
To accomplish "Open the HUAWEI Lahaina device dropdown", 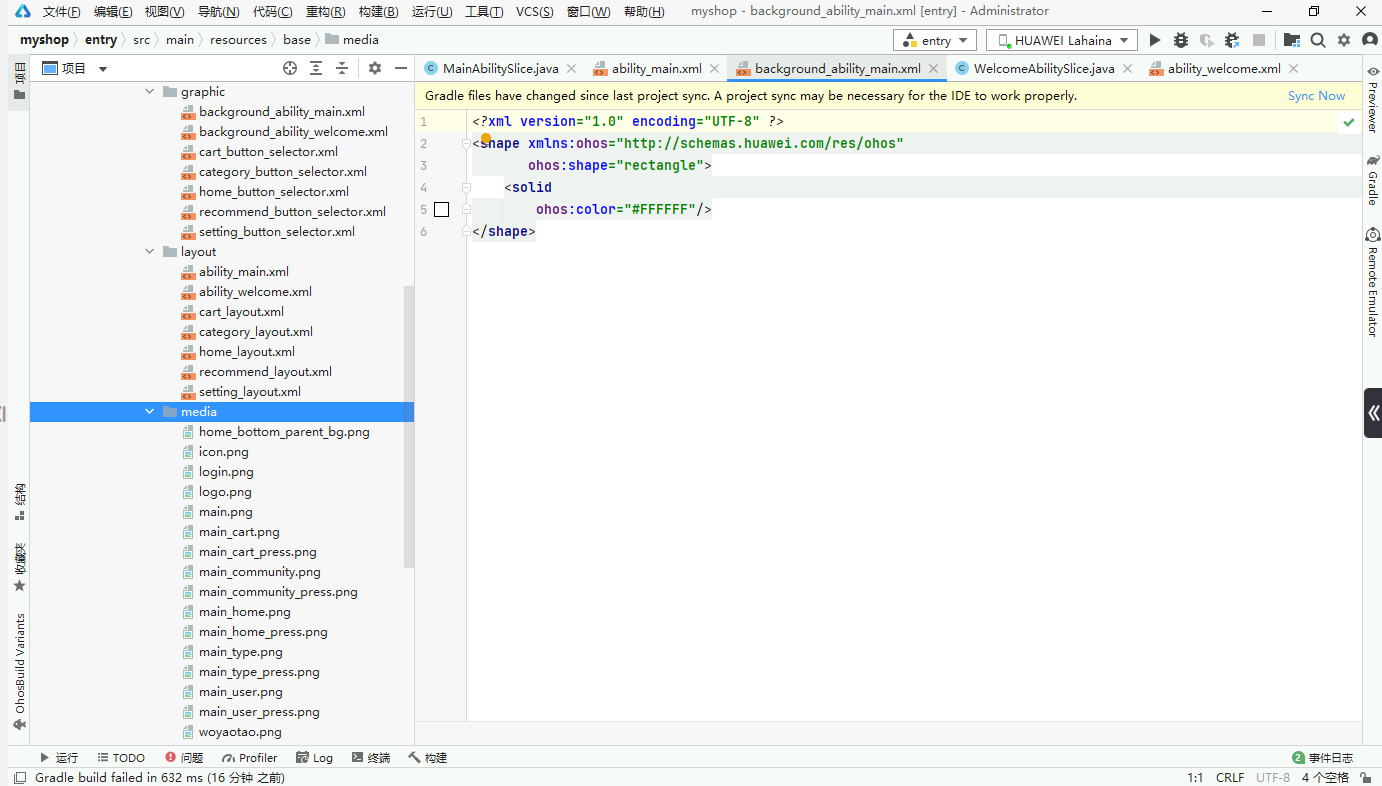I will [1062, 40].
